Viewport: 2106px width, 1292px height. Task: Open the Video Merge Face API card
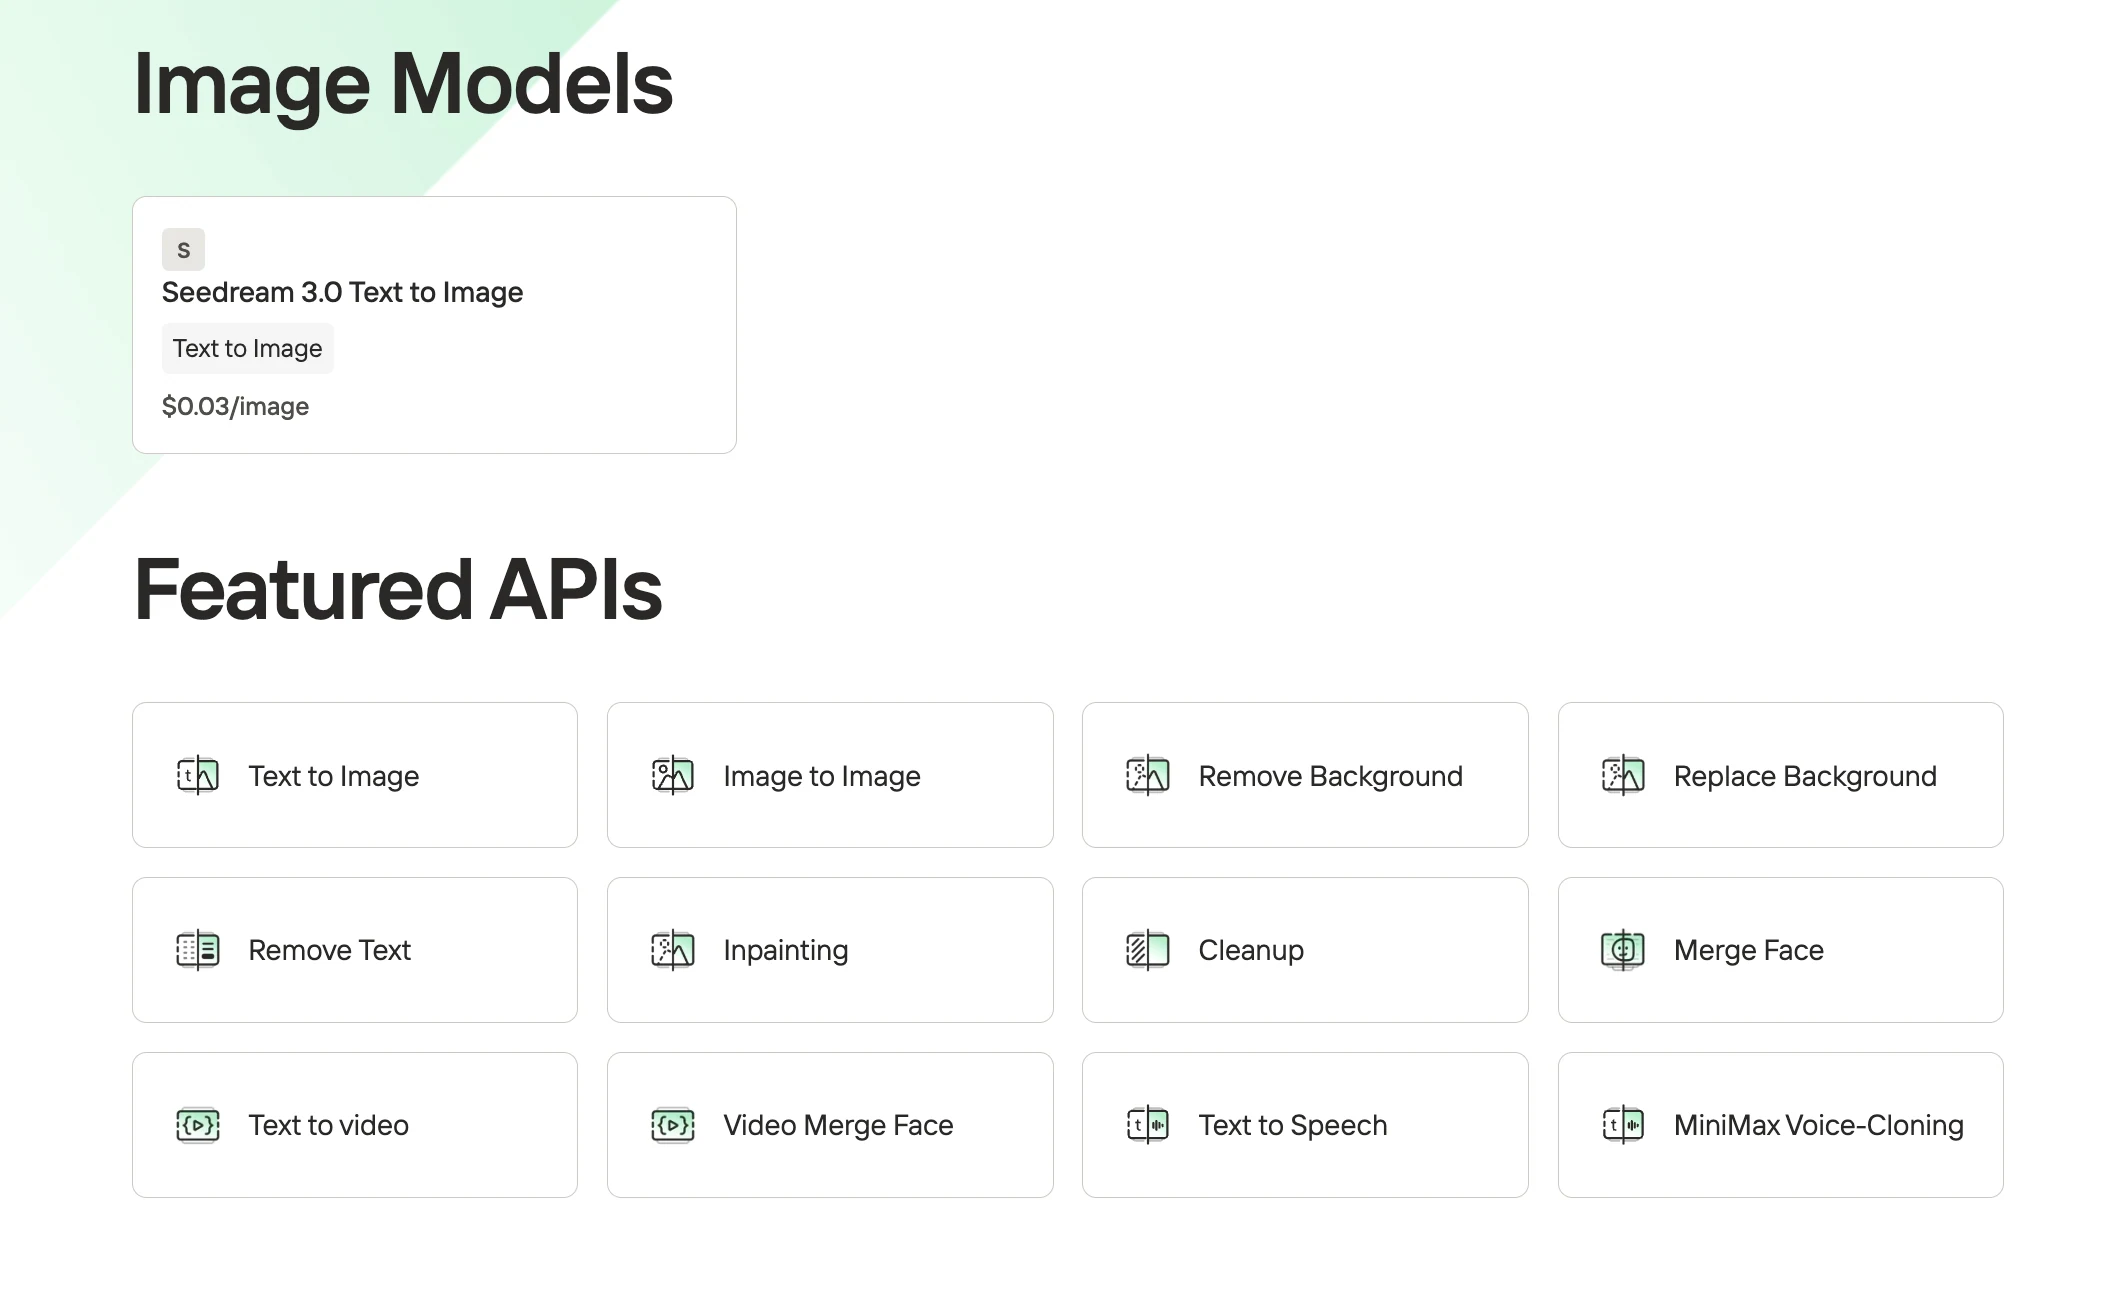830,1125
